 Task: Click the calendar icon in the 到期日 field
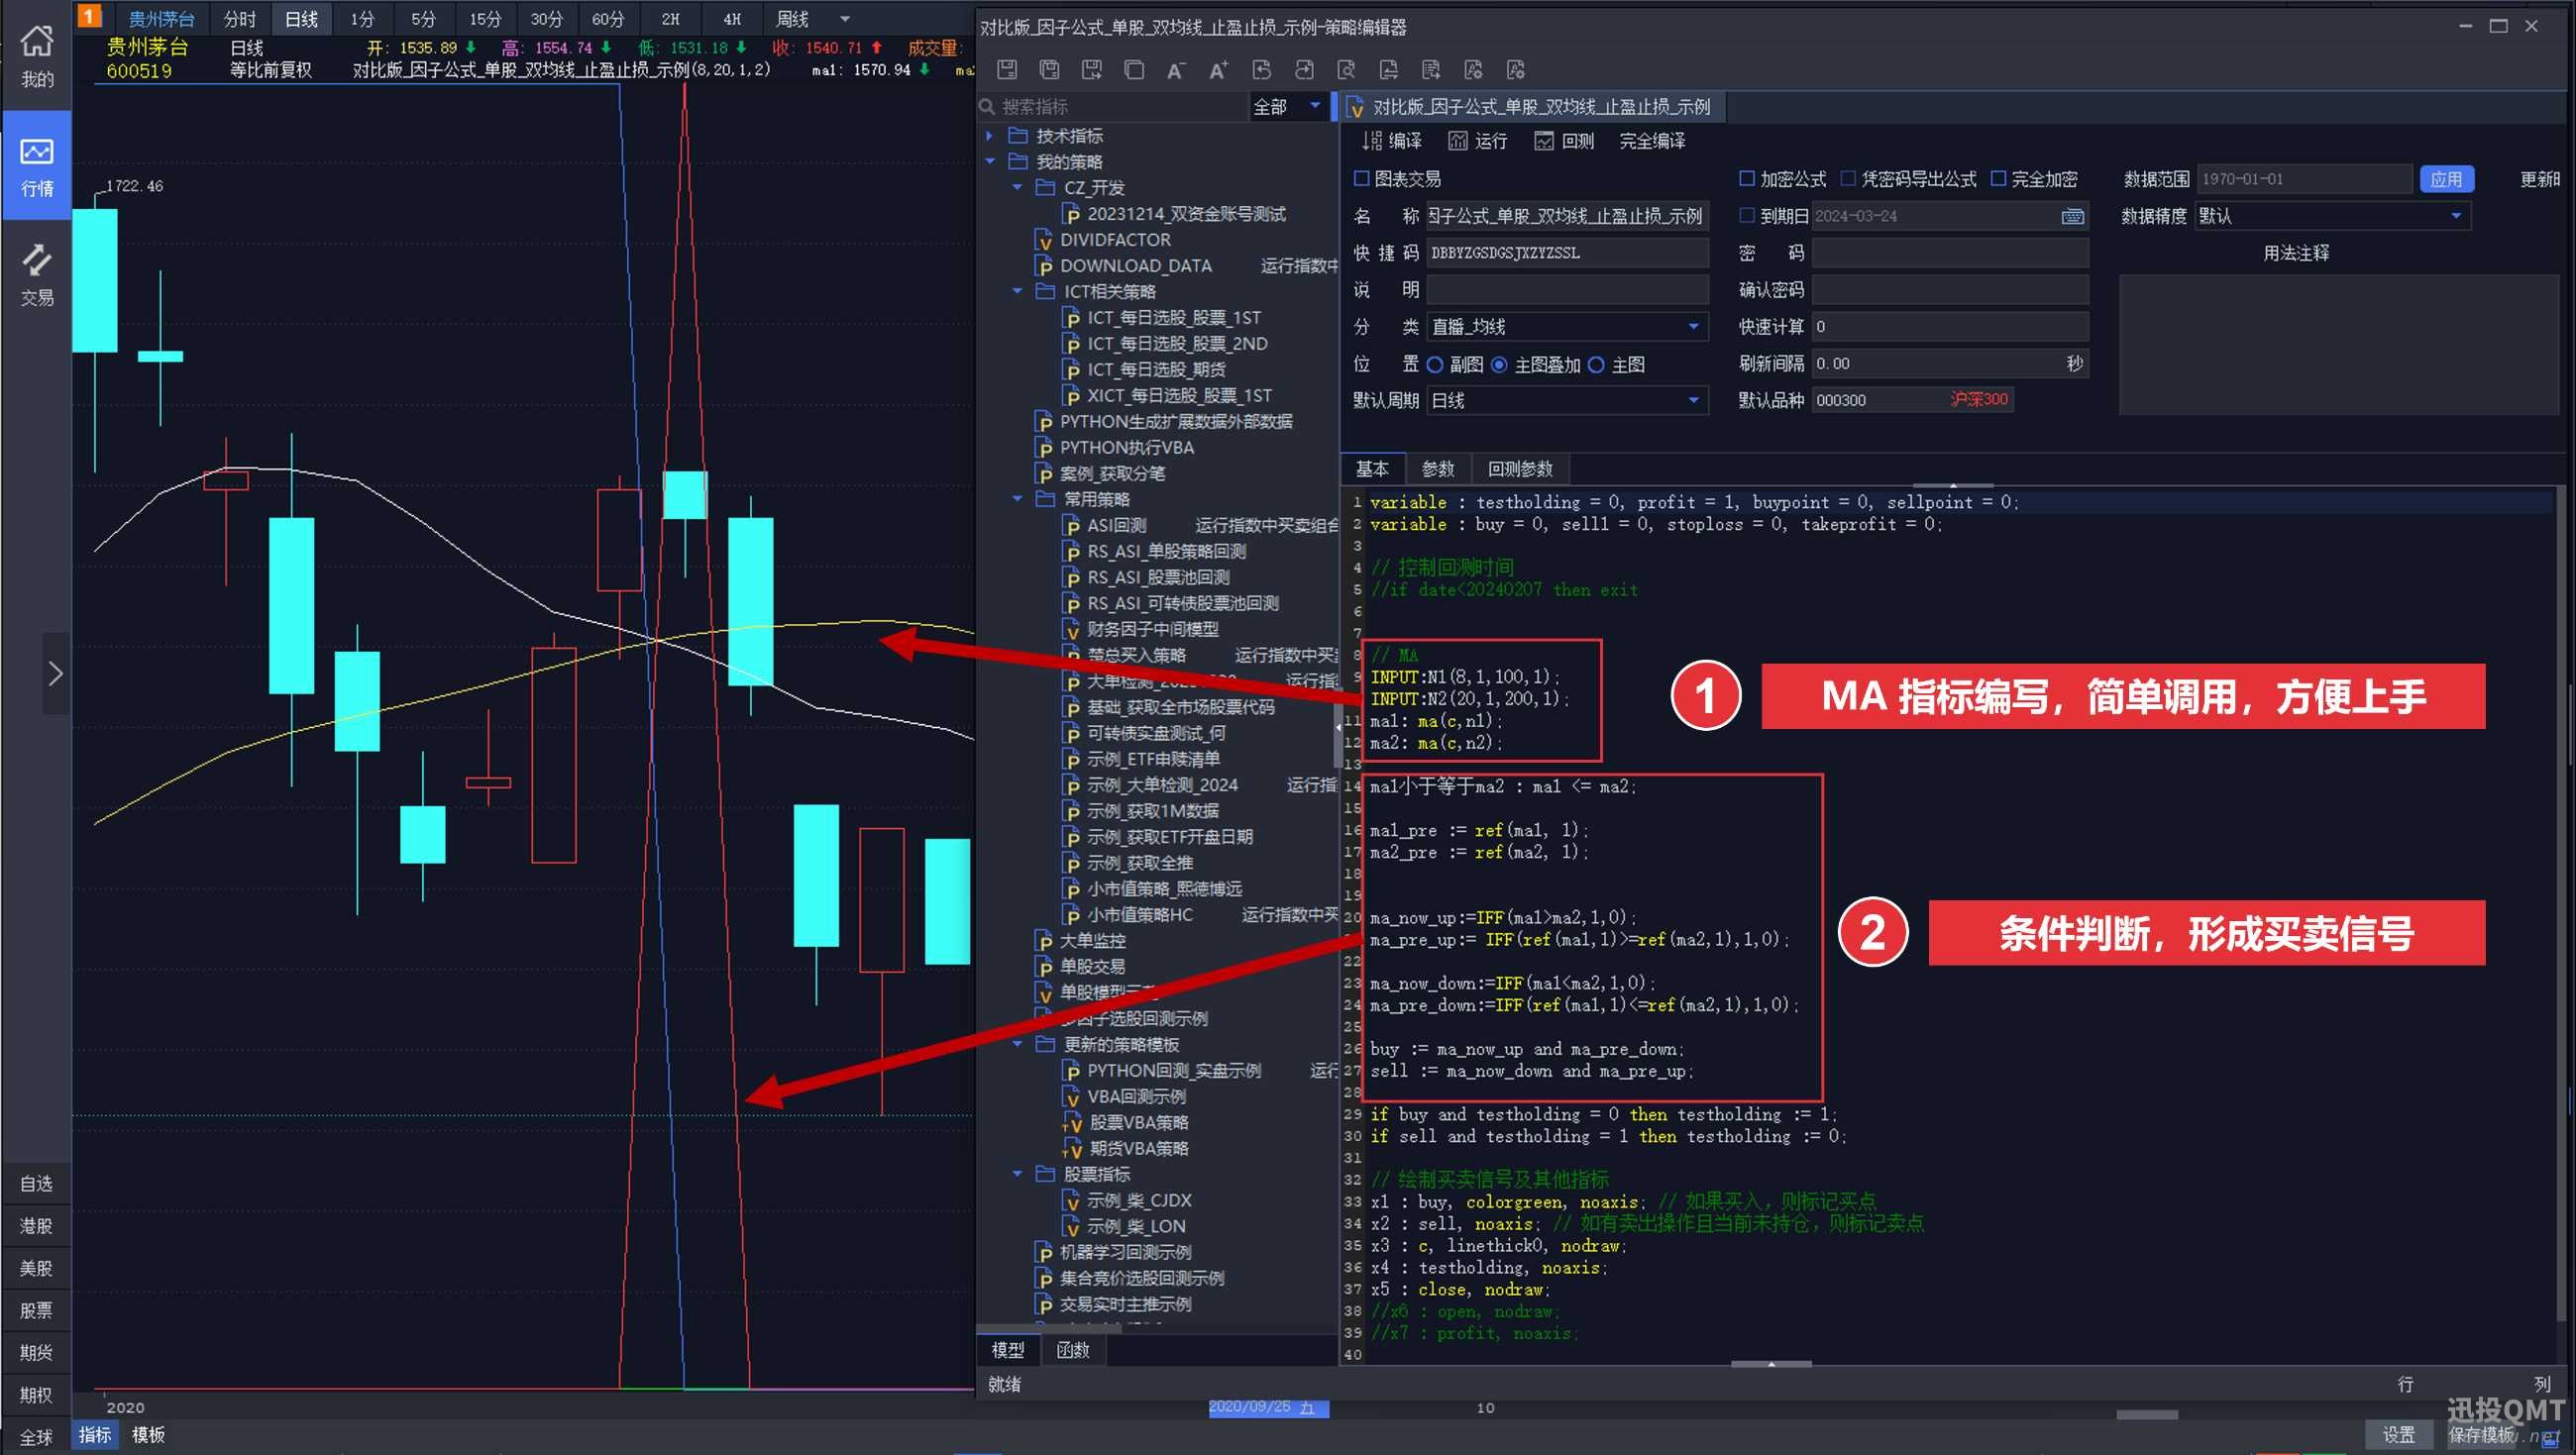(2072, 216)
